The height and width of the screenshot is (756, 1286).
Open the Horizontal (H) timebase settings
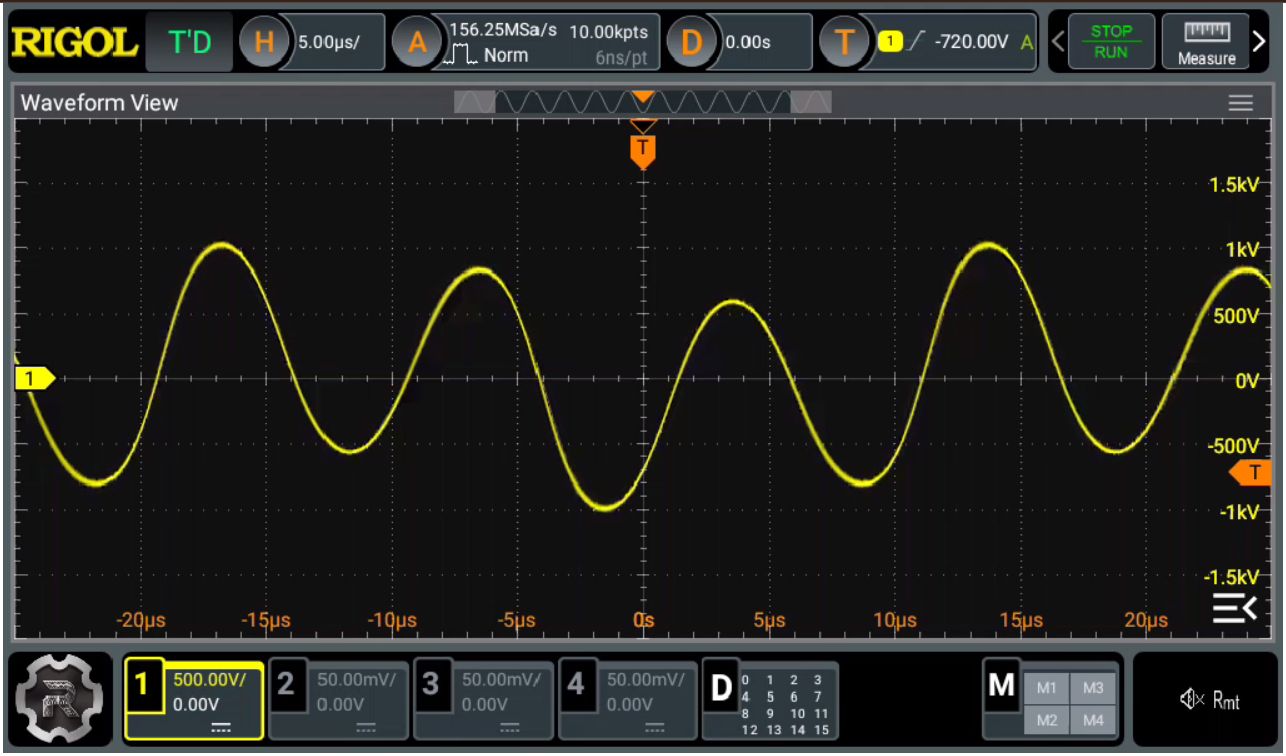pyautogui.click(x=264, y=42)
